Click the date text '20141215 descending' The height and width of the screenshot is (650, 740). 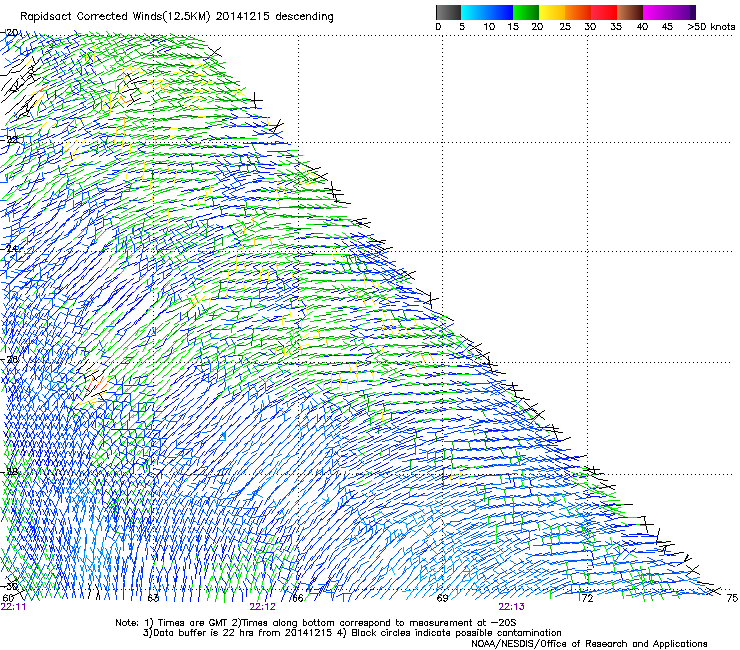[274, 17]
